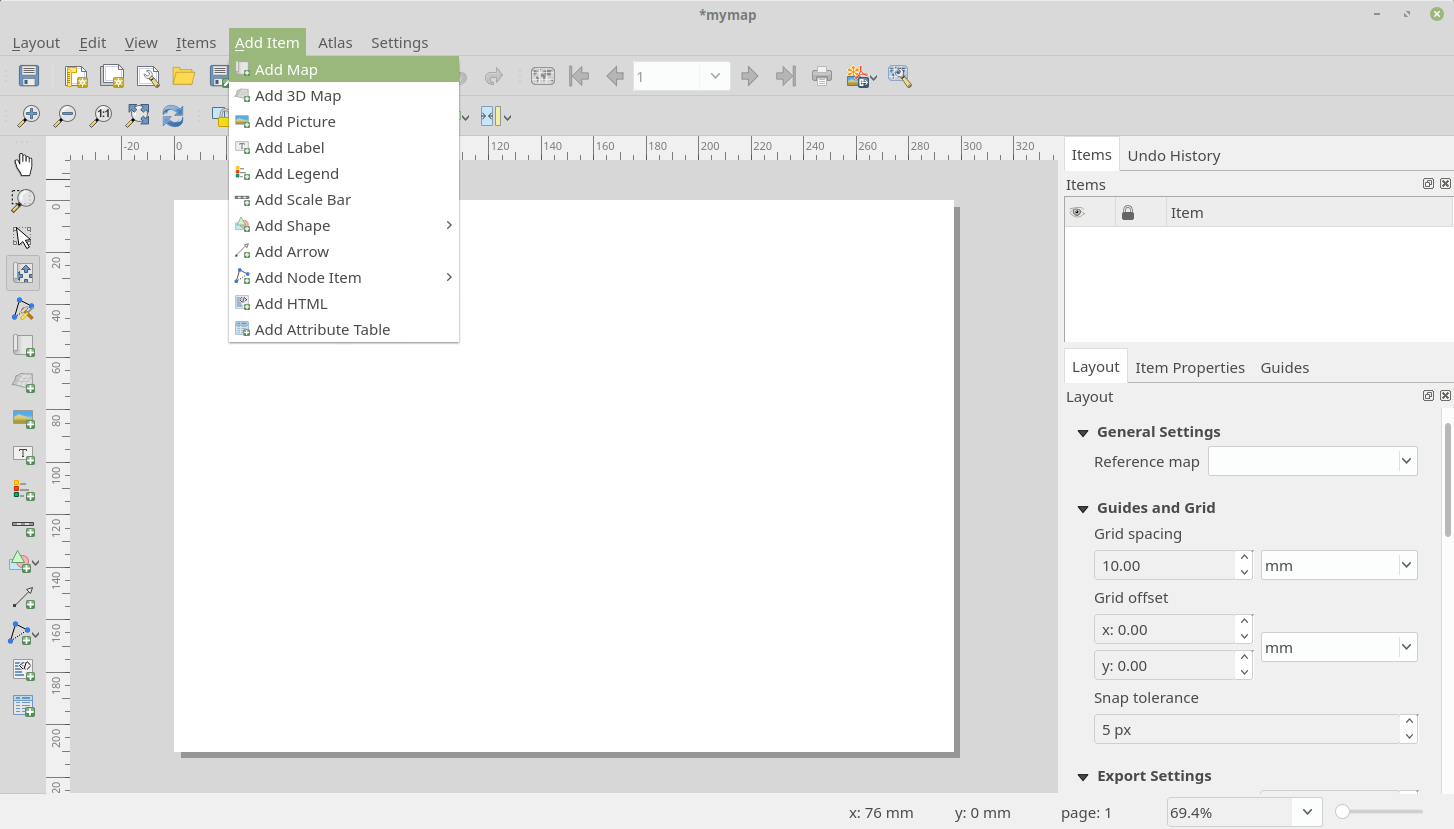
Task: Open the Atlas menu
Action: click(335, 42)
